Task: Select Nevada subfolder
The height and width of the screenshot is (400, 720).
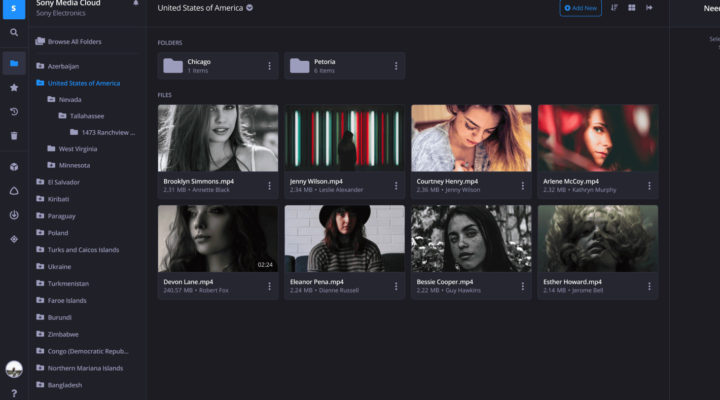Action: pos(64,99)
